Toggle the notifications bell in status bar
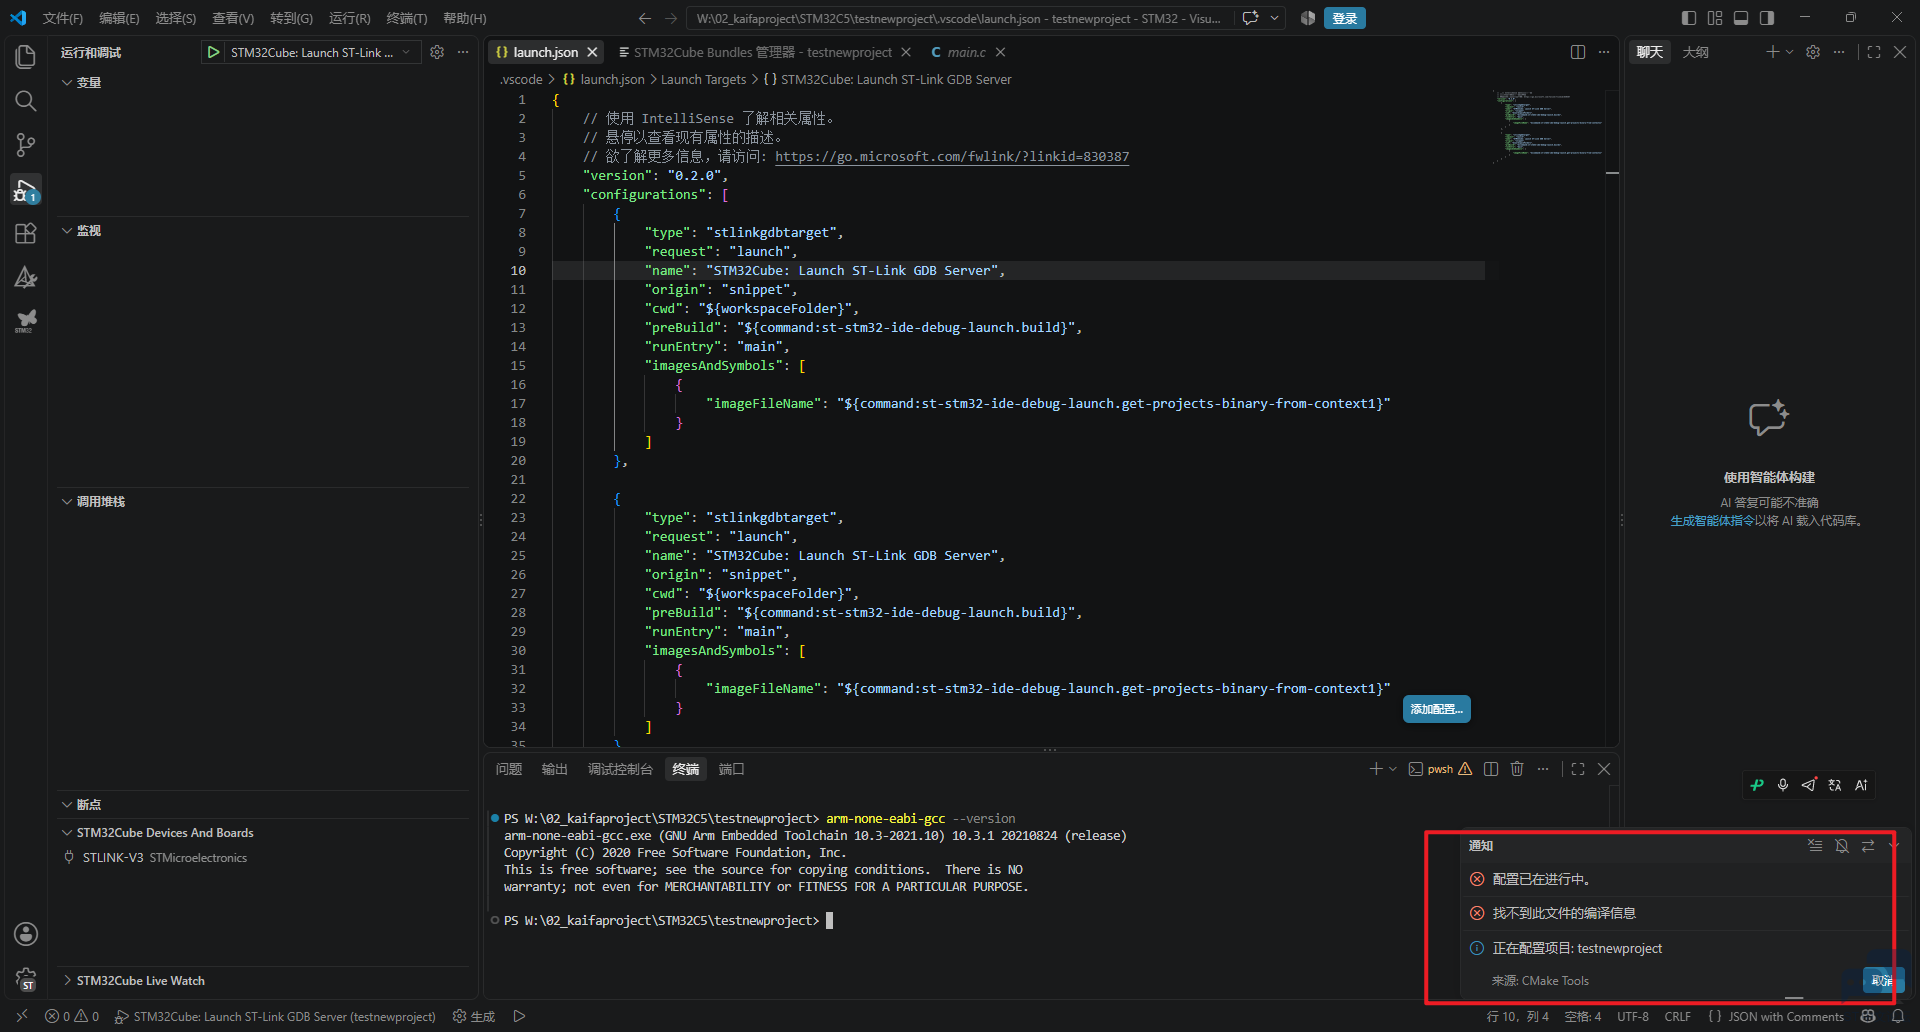The width and height of the screenshot is (1920, 1032). (x=1898, y=1016)
